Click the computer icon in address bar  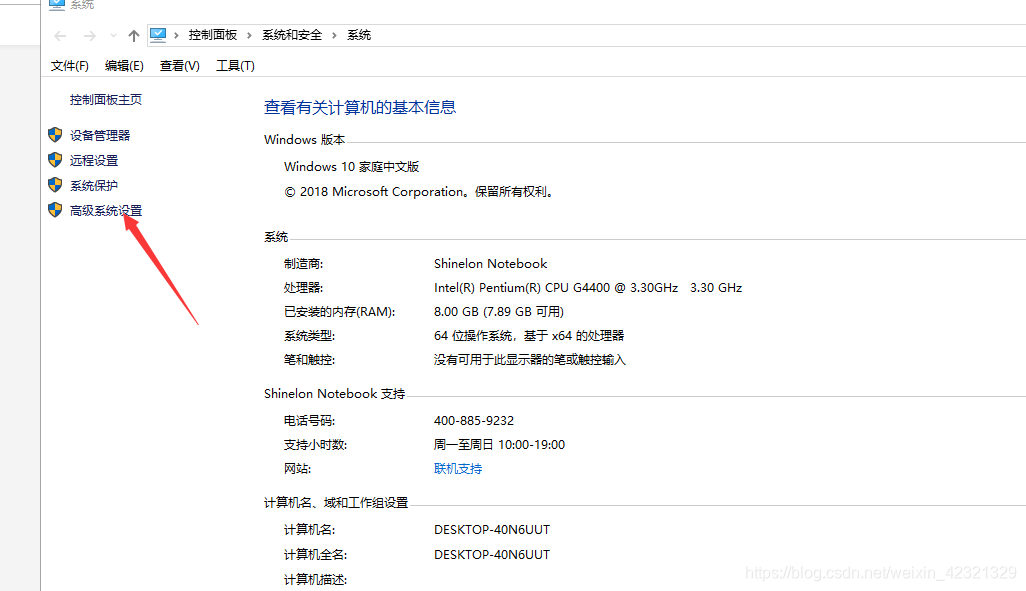point(158,35)
